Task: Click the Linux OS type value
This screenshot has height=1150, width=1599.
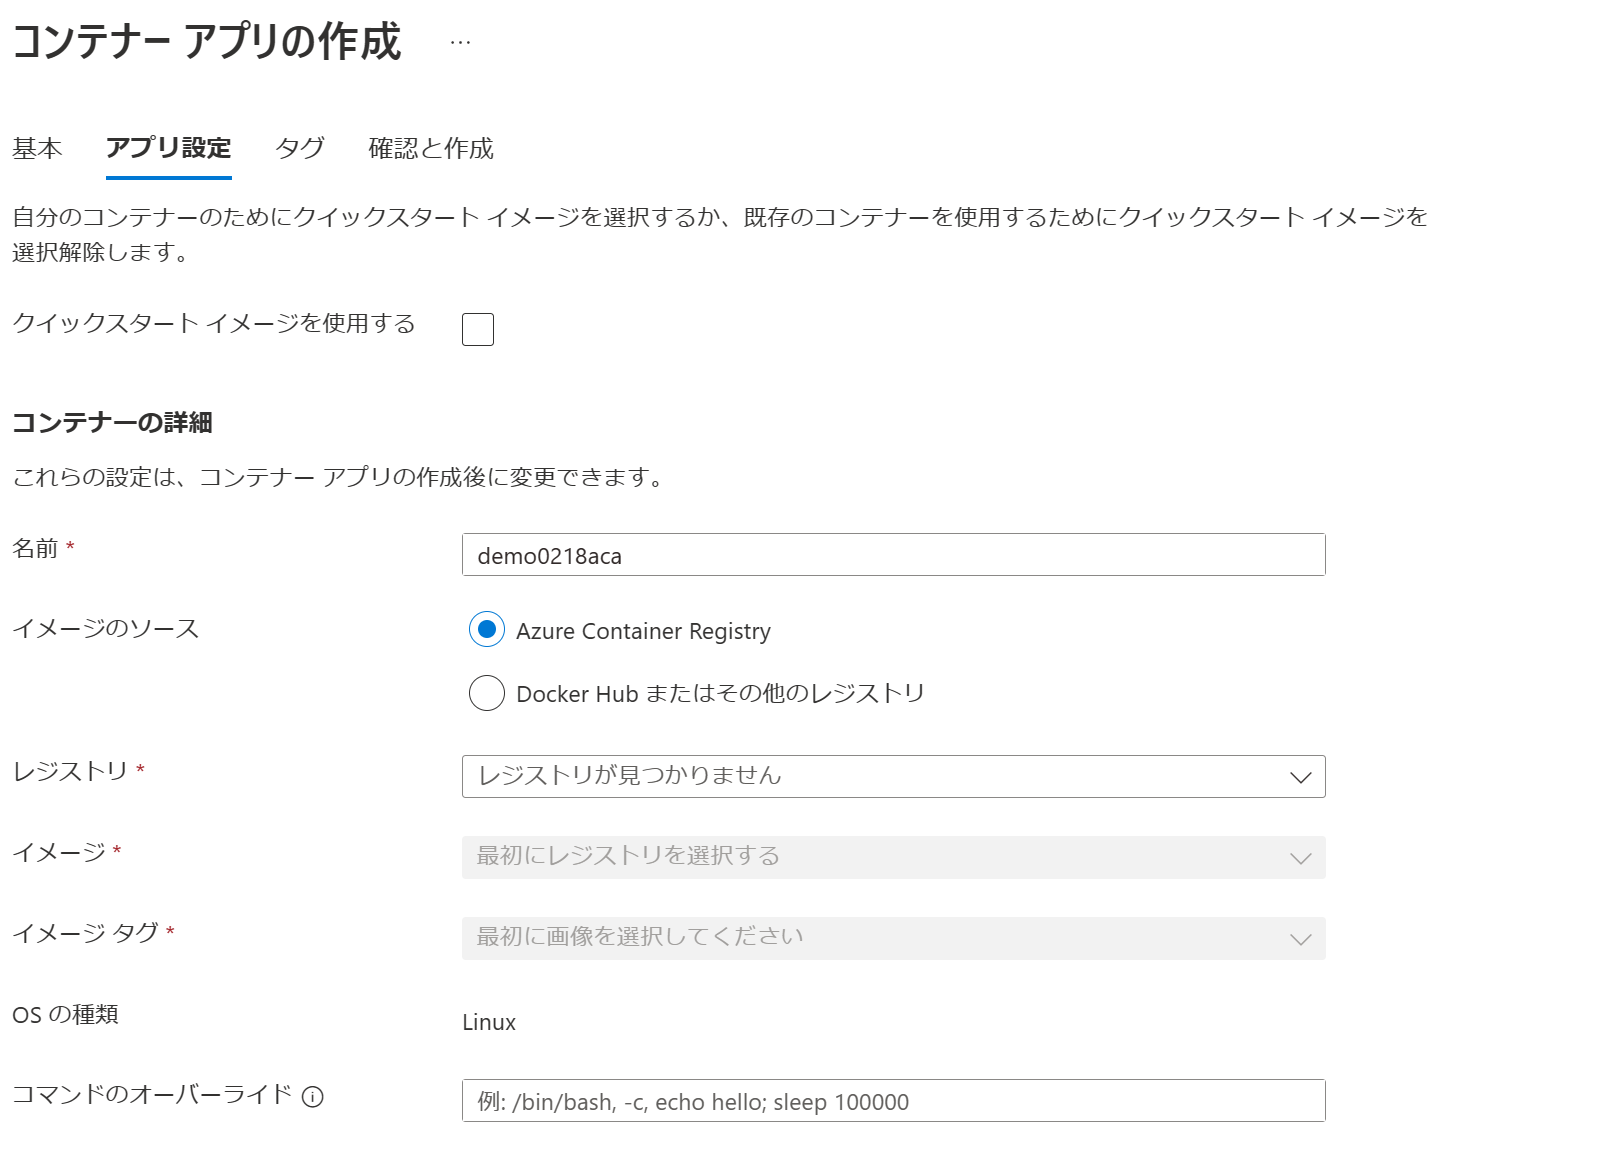Action: coord(489,1022)
